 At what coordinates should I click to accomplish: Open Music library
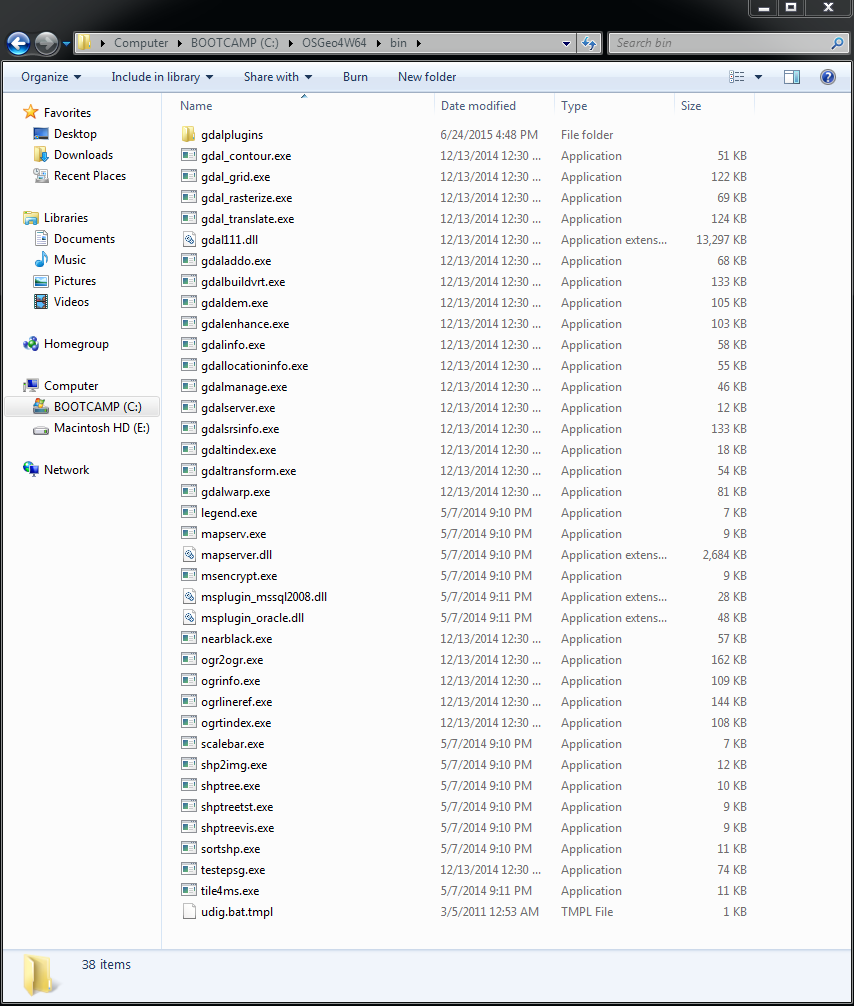(x=69, y=260)
